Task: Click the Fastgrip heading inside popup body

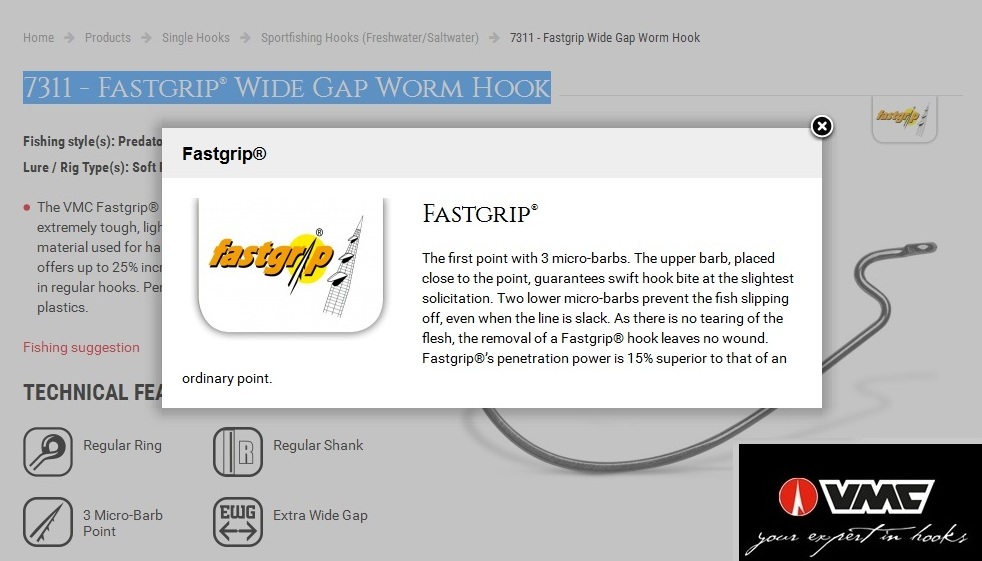Action: (x=480, y=214)
